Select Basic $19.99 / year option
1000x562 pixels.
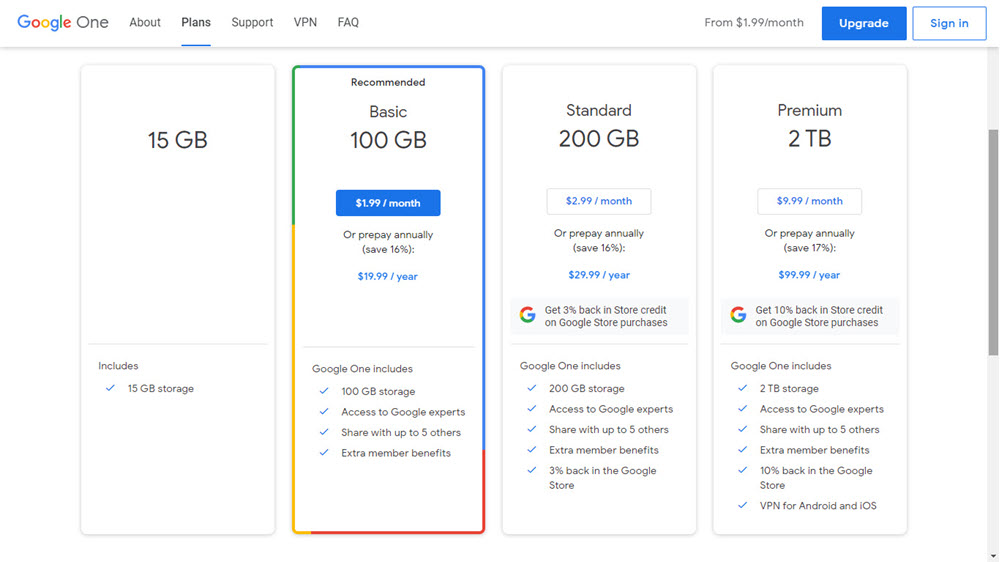(x=388, y=276)
